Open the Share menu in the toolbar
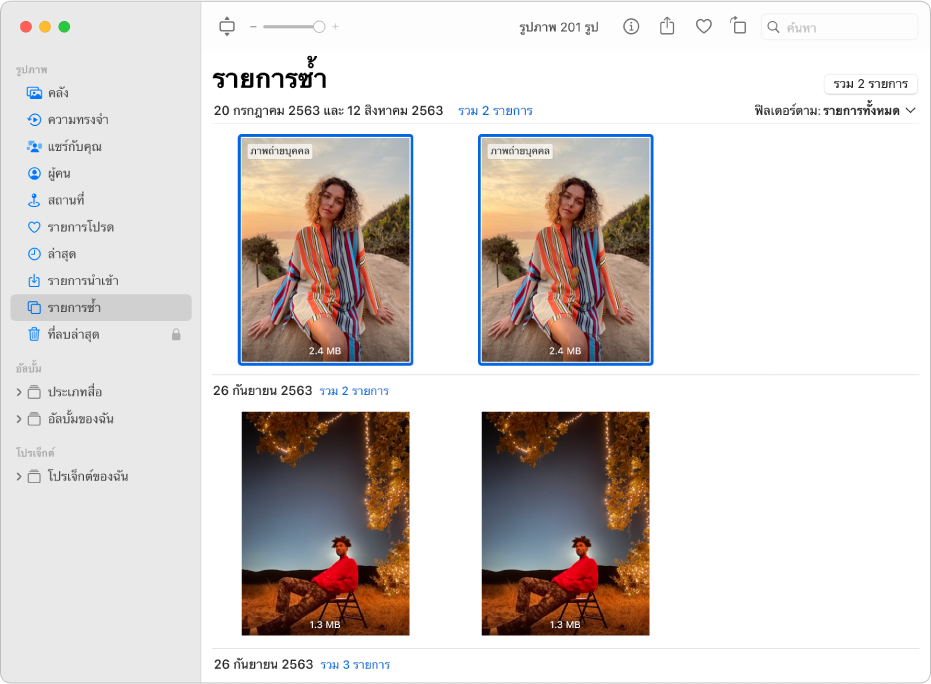The height and width of the screenshot is (684, 931). [667, 27]
